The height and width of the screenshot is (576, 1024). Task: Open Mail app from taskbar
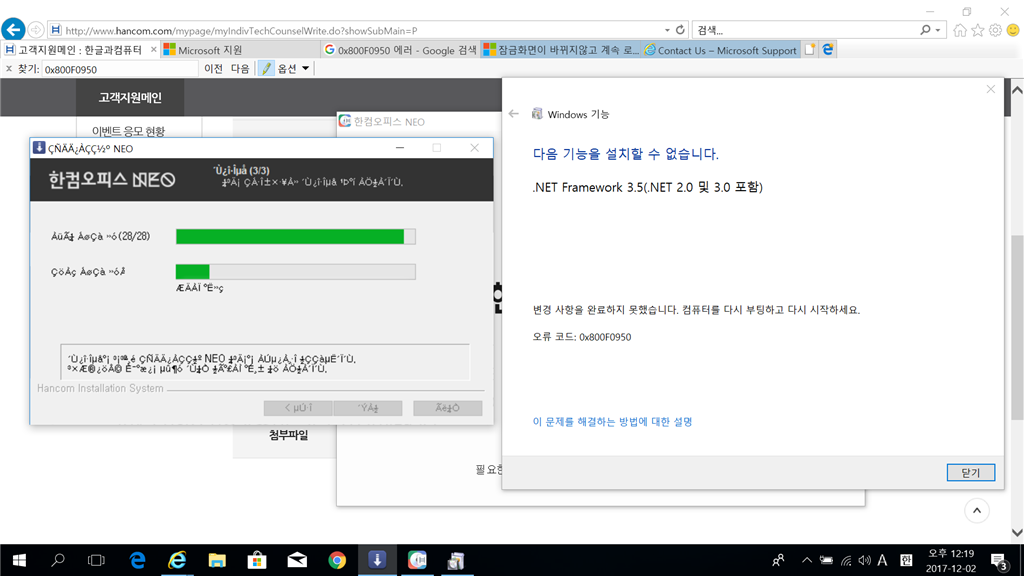click(297, 560)
